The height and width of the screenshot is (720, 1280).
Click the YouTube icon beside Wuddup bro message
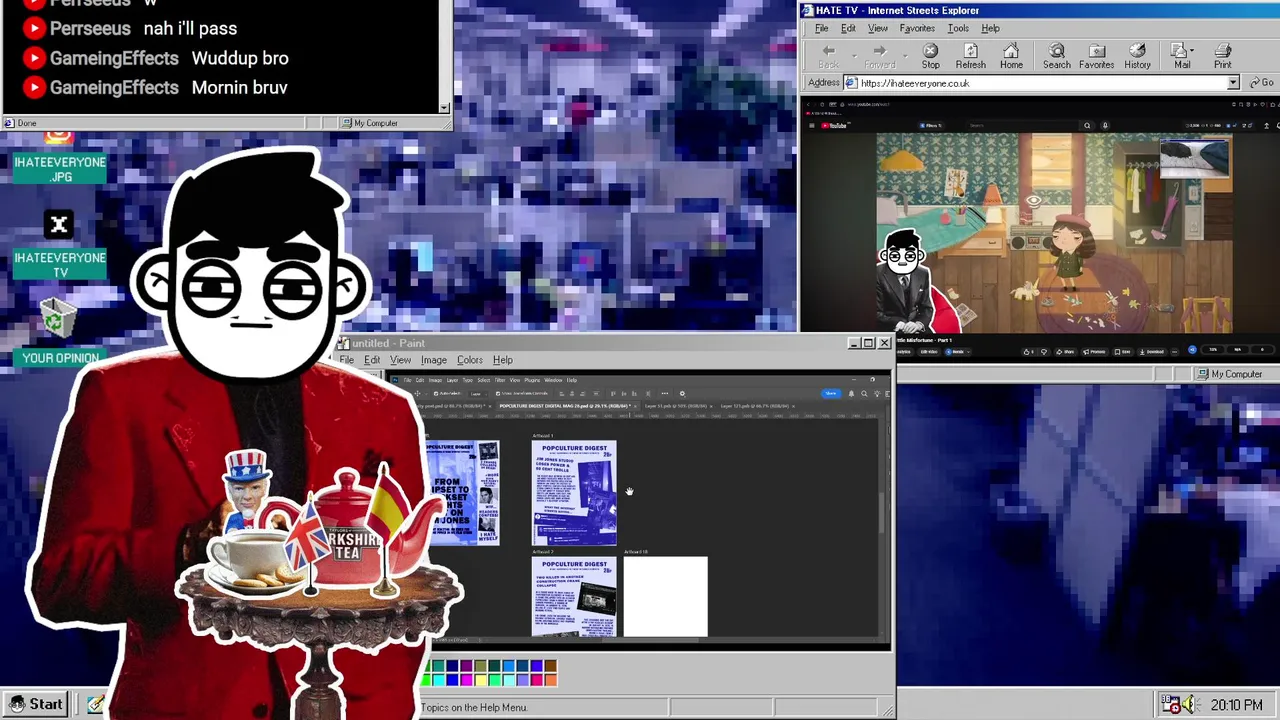[34, 58]
